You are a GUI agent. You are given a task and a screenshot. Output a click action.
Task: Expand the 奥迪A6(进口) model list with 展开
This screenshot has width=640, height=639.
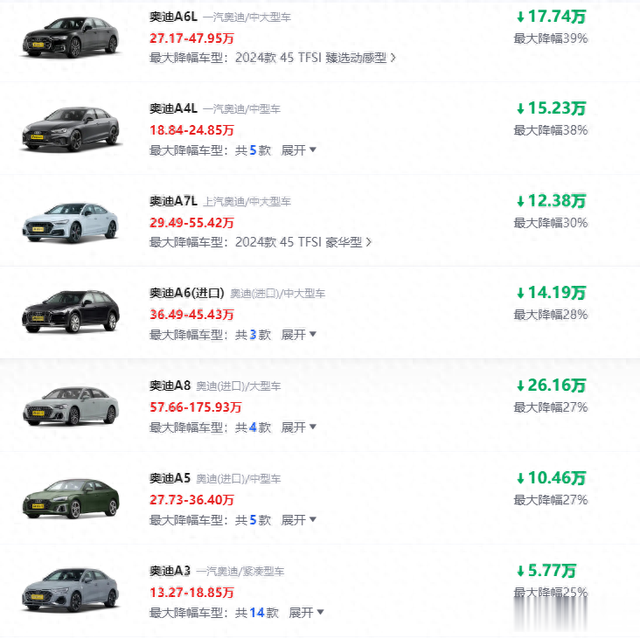(x=298, y=335)
